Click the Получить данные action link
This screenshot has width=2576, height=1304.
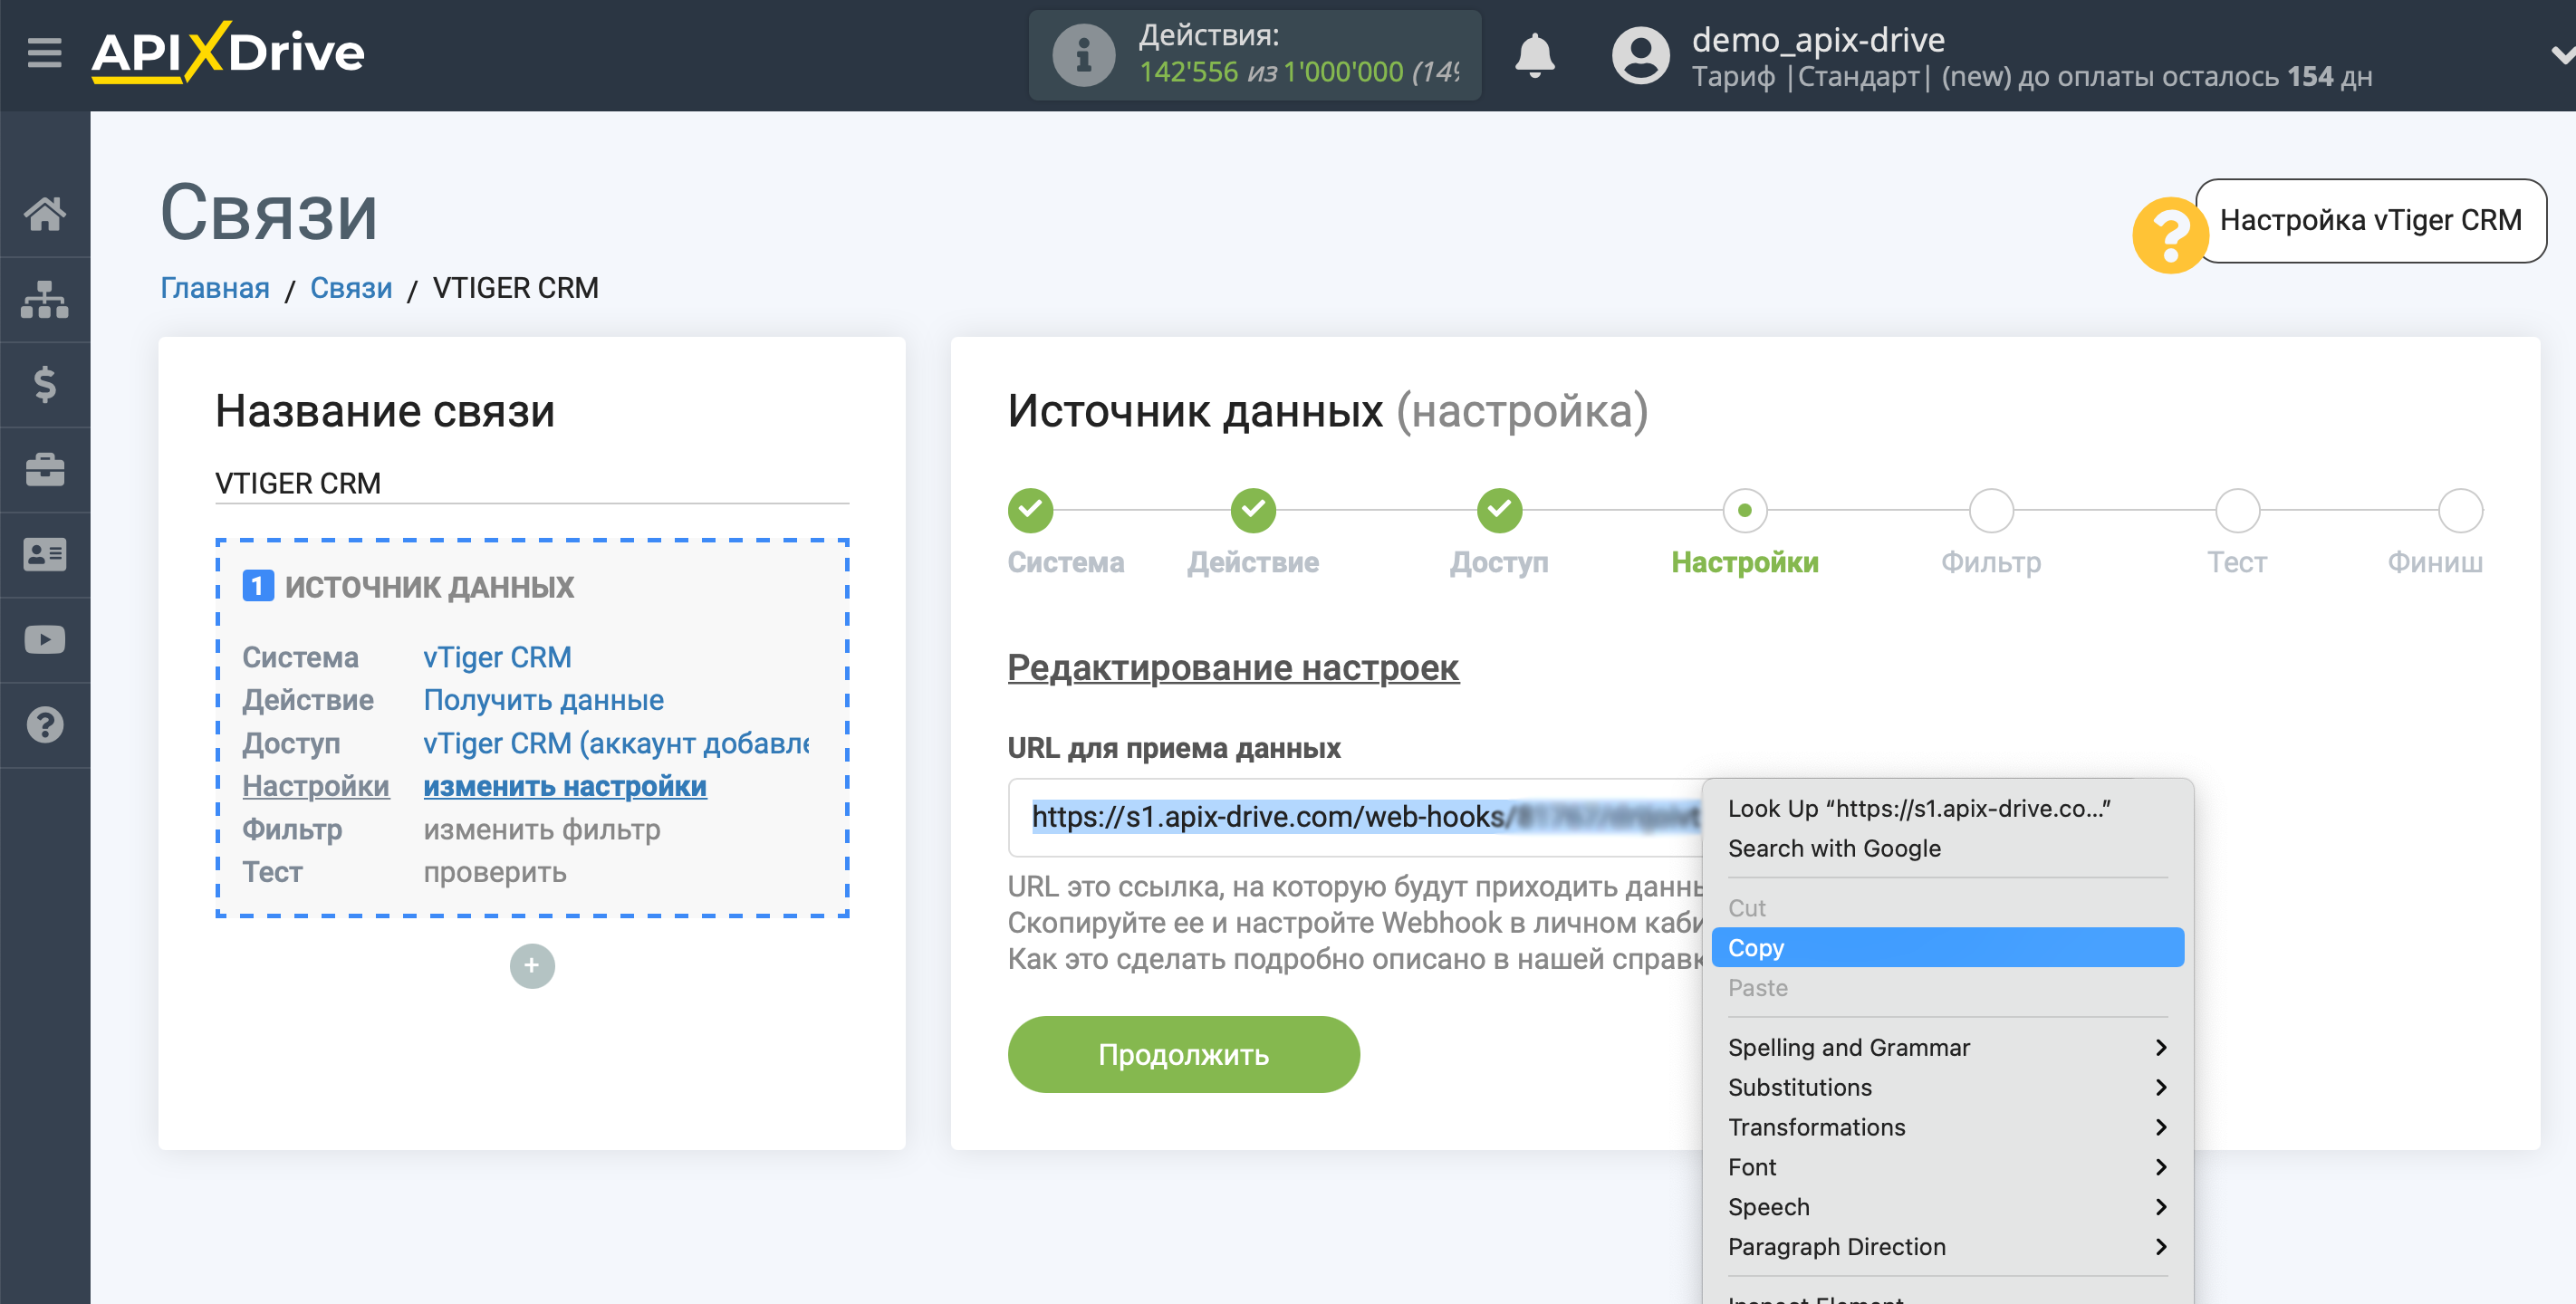(543, 700)
